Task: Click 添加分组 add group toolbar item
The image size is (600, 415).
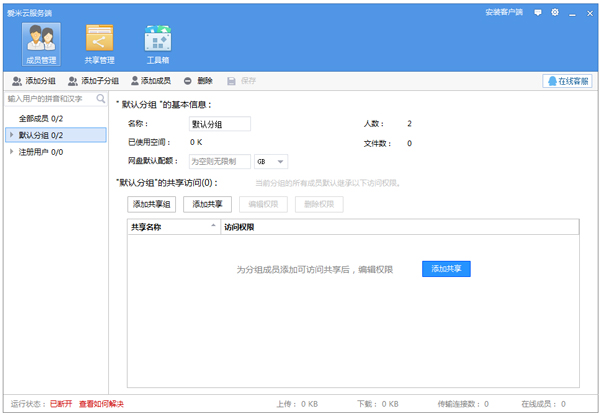Action: 34,81
